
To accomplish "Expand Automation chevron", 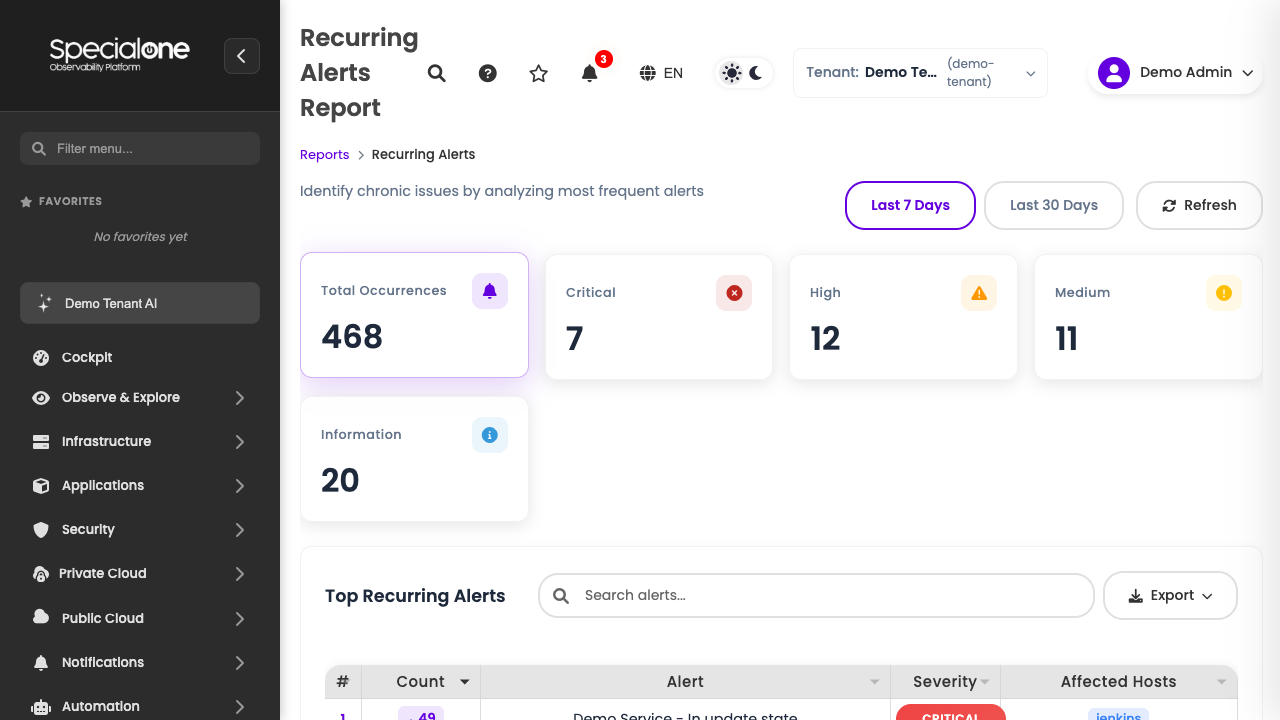I will pyautogui.click(x=240, y=707).
